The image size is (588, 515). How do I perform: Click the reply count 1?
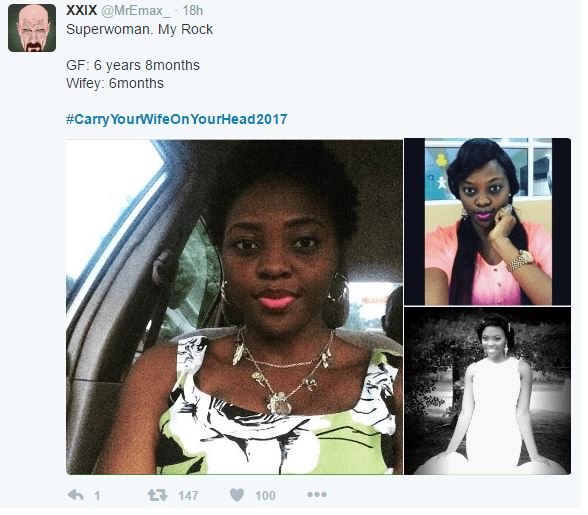click(97, 496)
